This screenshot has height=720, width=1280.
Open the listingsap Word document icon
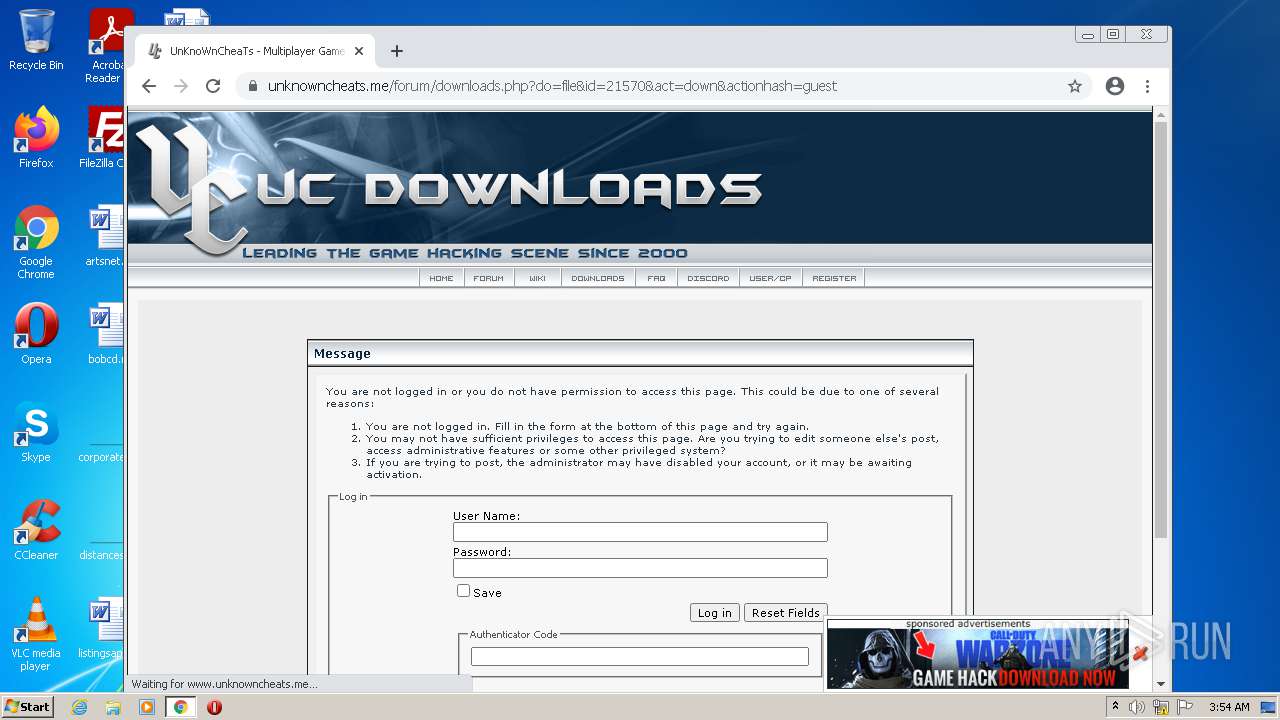[x=102, y=628]
